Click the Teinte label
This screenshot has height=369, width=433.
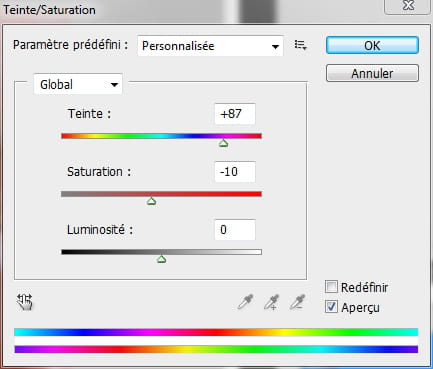point(89,114)
